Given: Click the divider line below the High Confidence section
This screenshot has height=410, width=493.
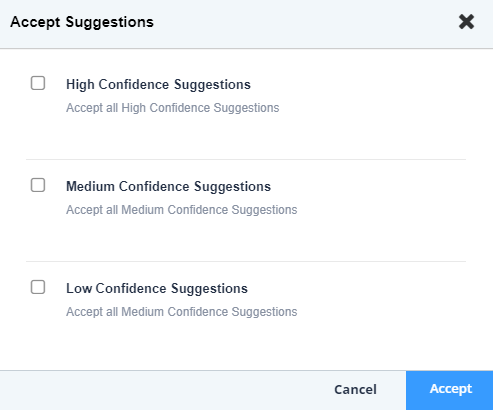Looking at the screenshot, I should click(246, 159).
